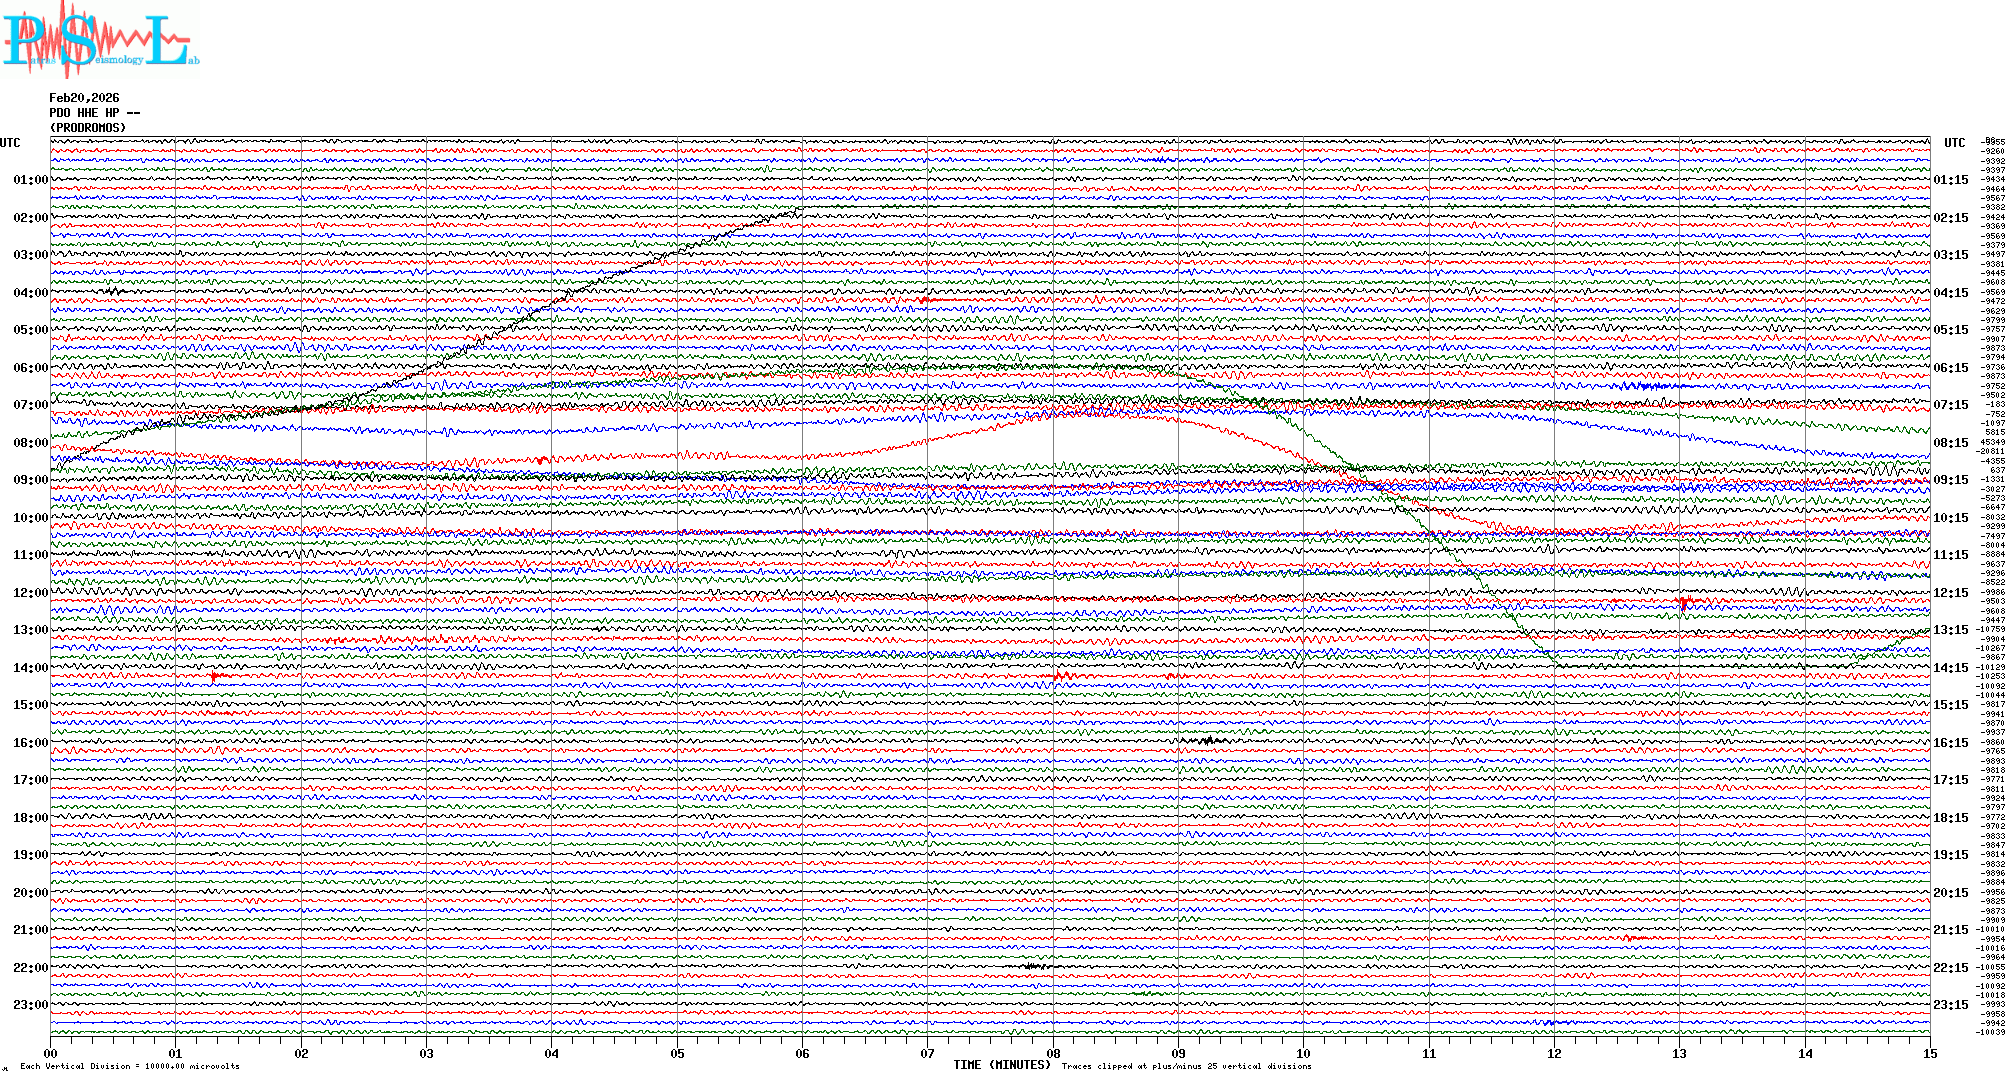Click the 16:15 time label on right
Screen dimensions: 2010x1080
click(1950, 743)
